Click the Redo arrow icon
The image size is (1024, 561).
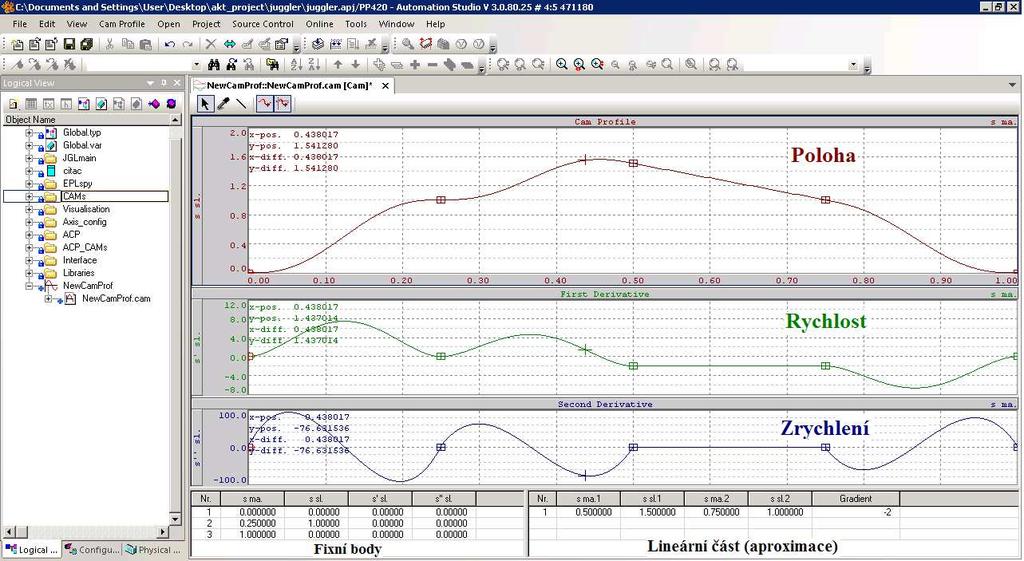187,44
